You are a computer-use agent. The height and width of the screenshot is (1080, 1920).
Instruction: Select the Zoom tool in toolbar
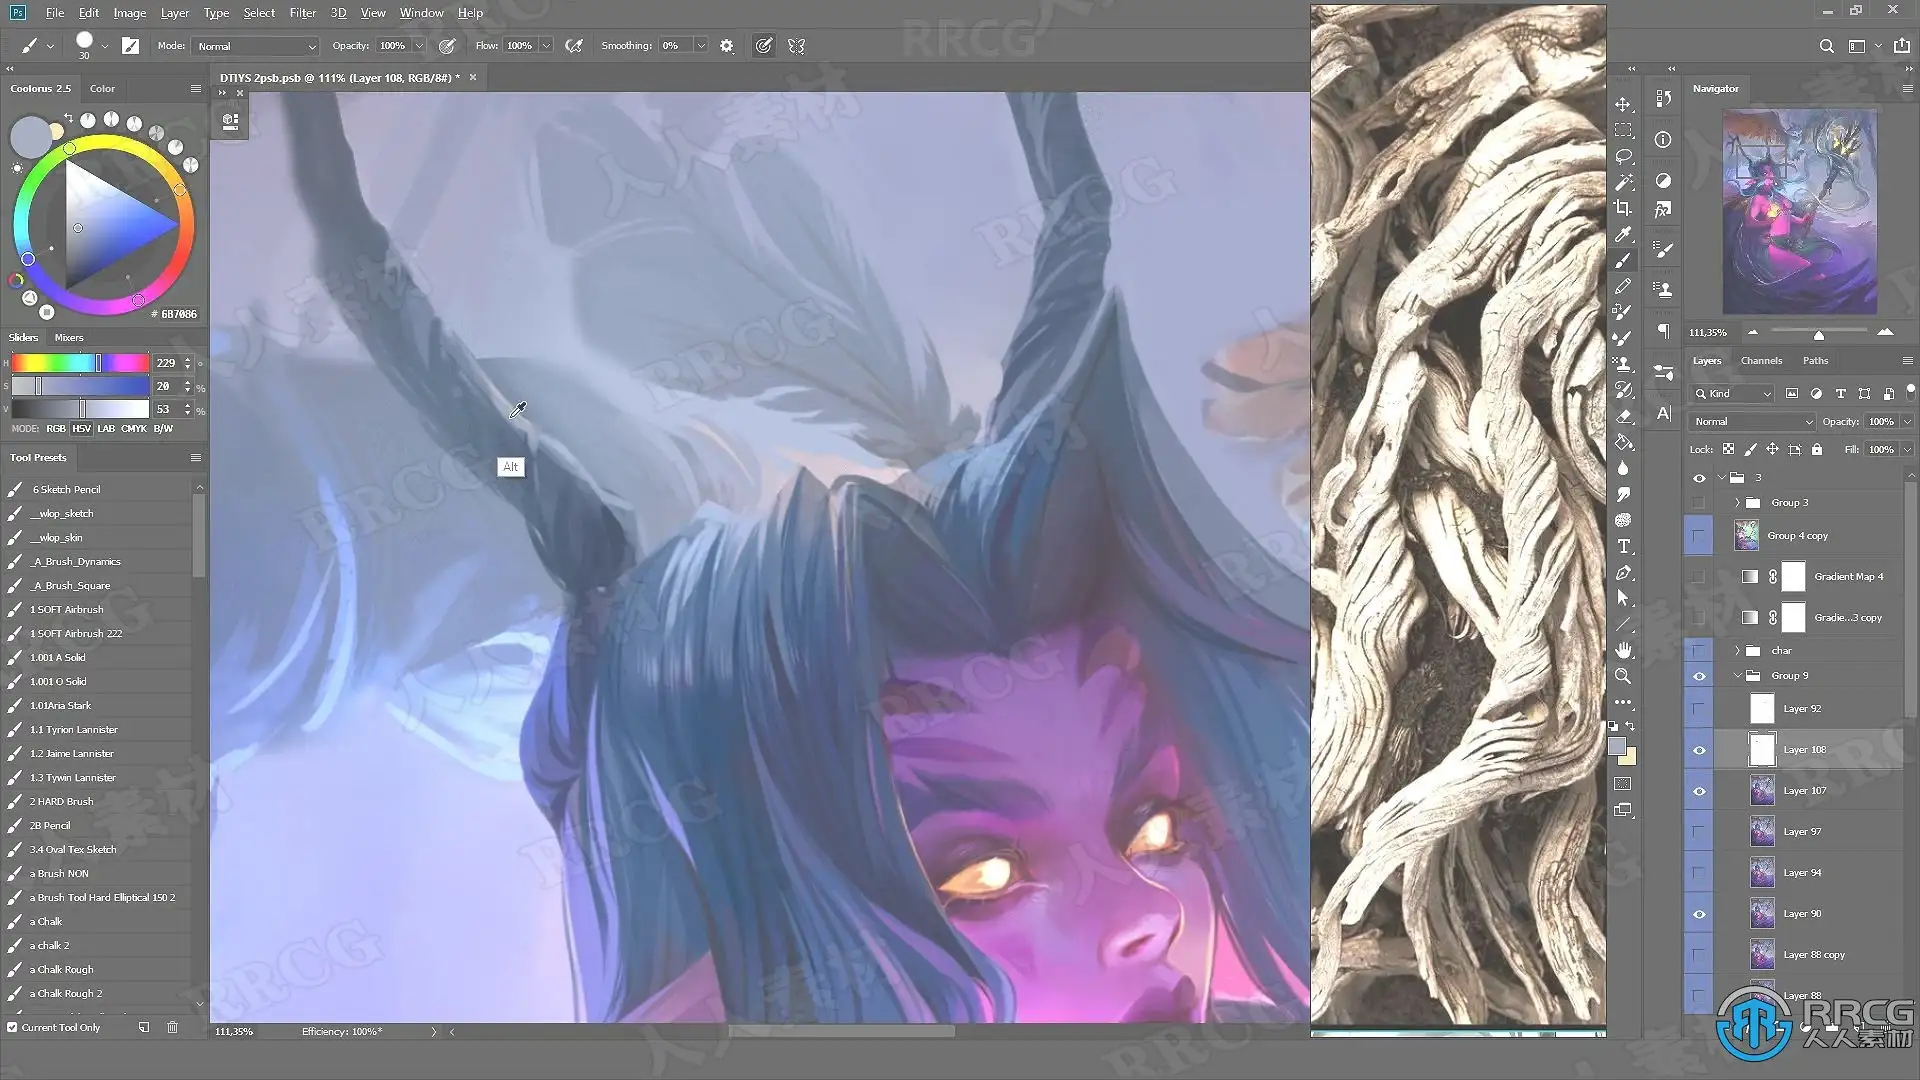coord(1623,676)
